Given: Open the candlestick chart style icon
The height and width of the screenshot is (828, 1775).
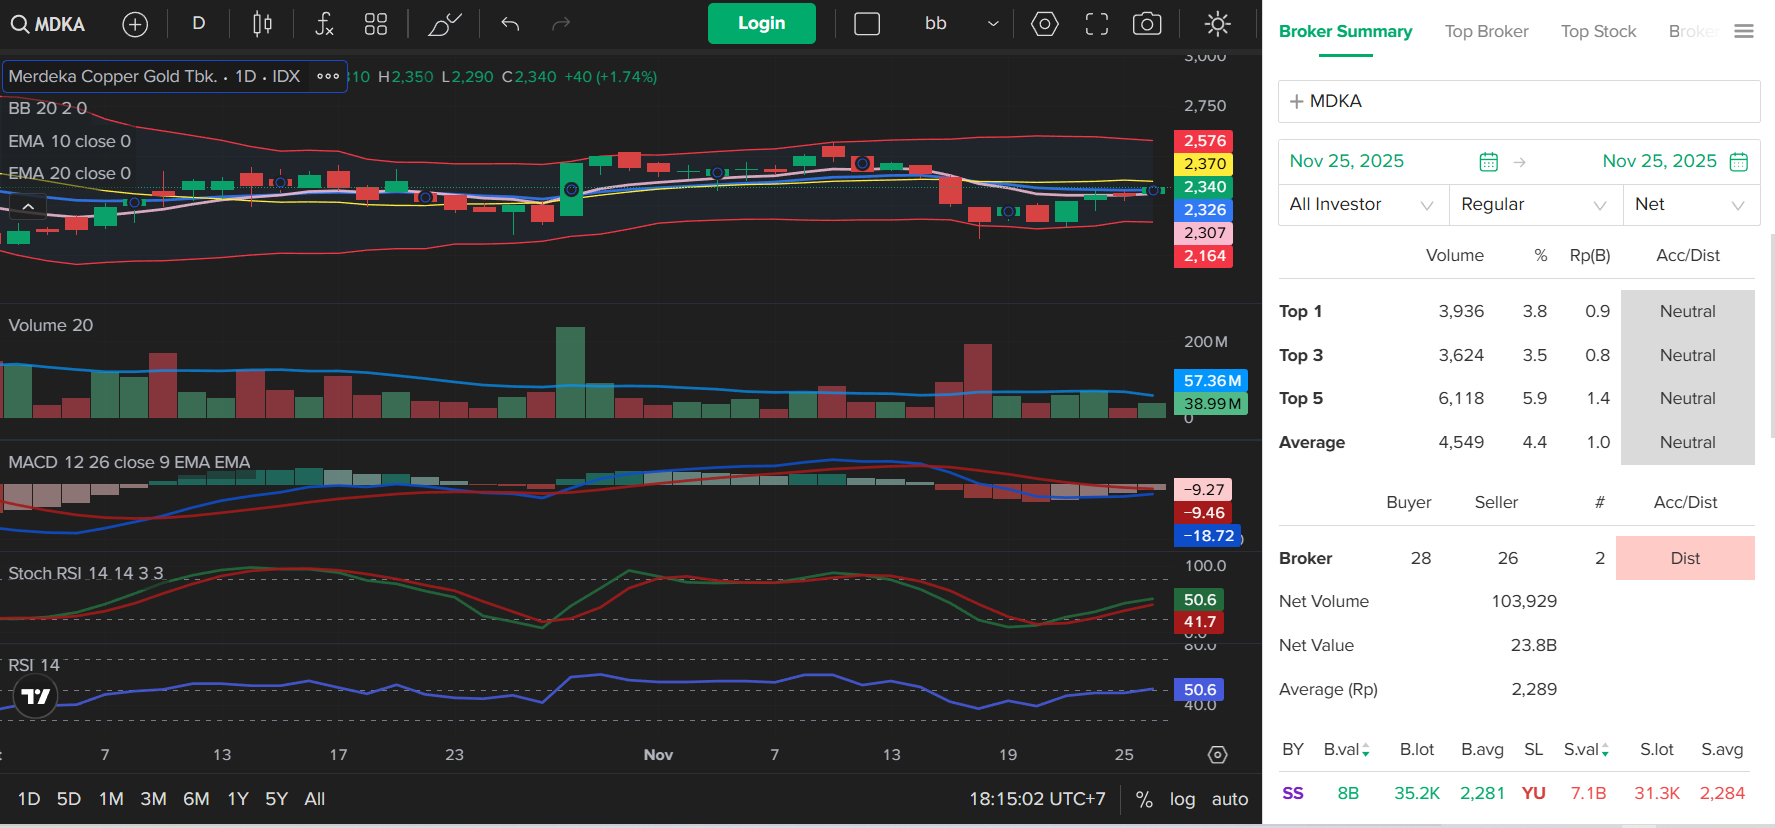Looking at the screenshot, I should coord(262,24).
